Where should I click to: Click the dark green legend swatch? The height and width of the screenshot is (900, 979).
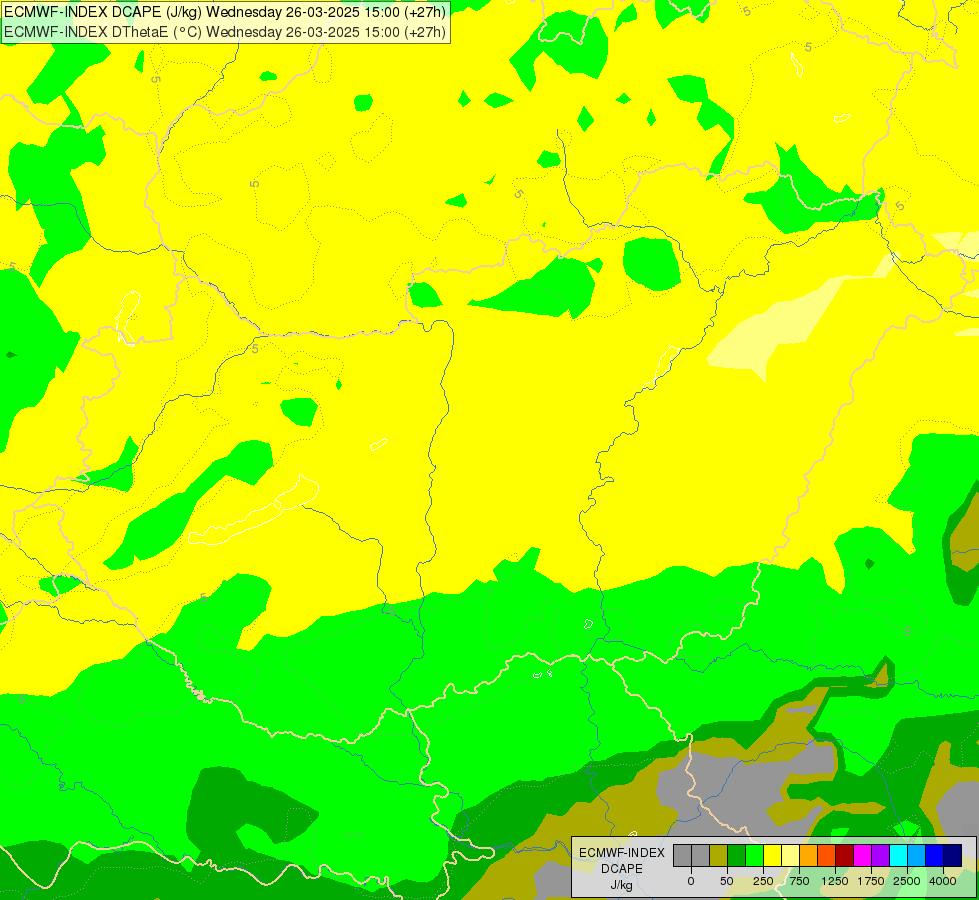click(x=737, y=855)
